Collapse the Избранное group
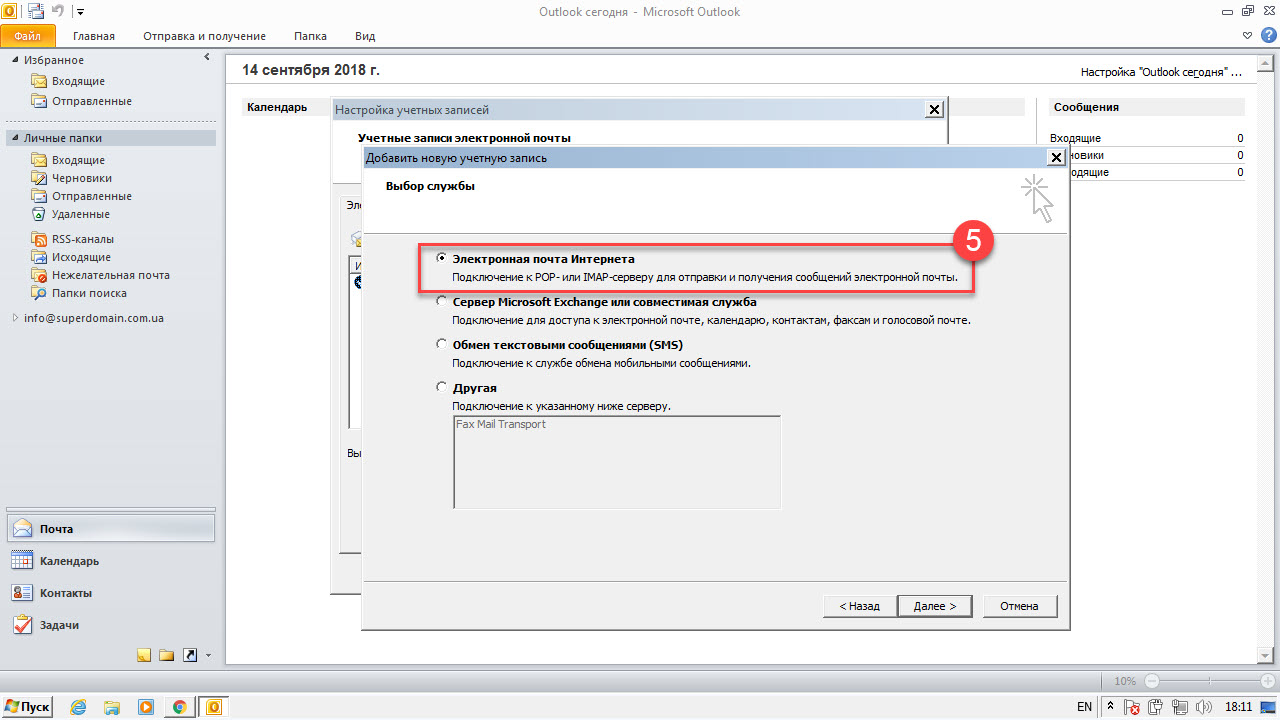 15,60
